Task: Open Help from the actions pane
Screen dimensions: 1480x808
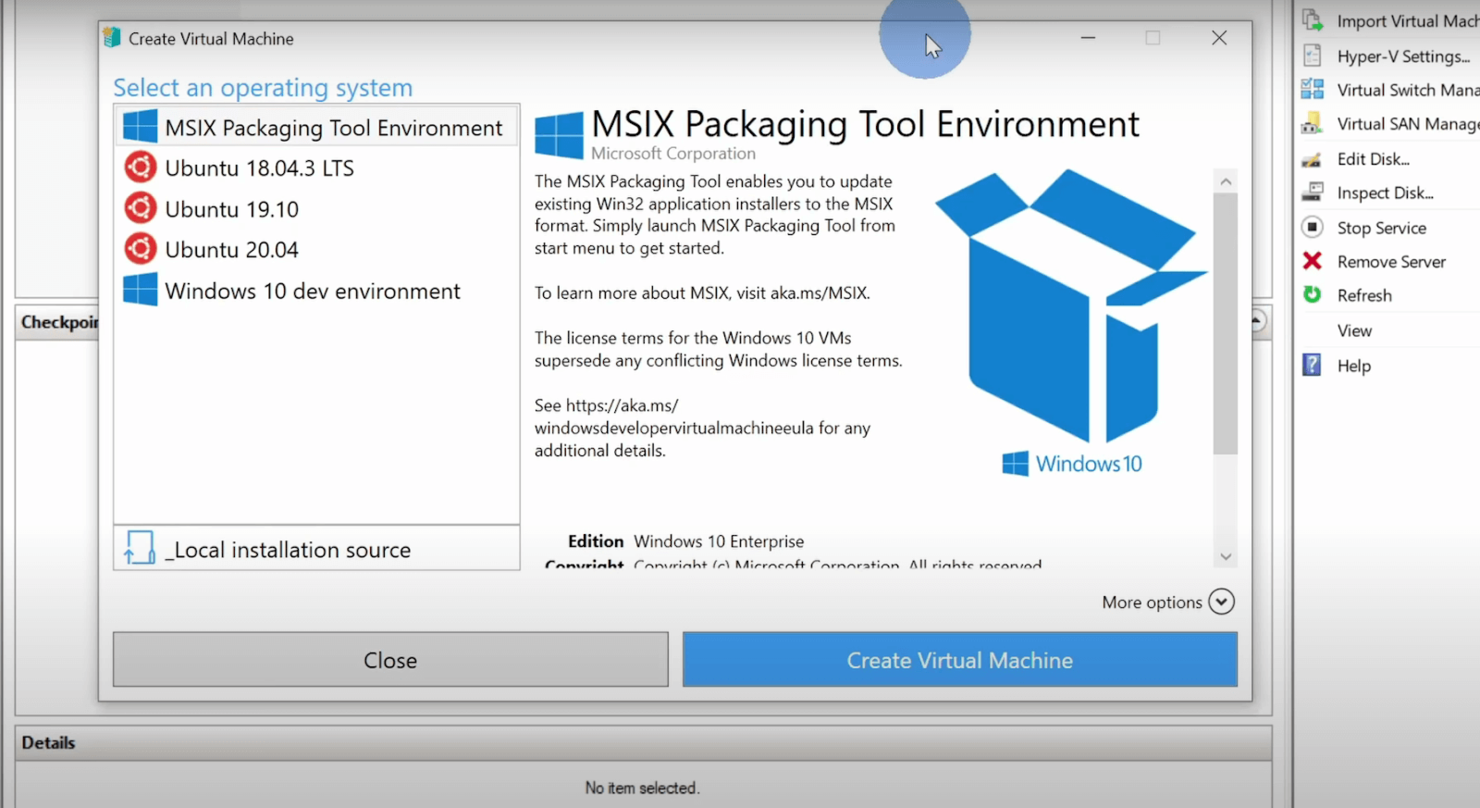Action: tap(1352, 365)
